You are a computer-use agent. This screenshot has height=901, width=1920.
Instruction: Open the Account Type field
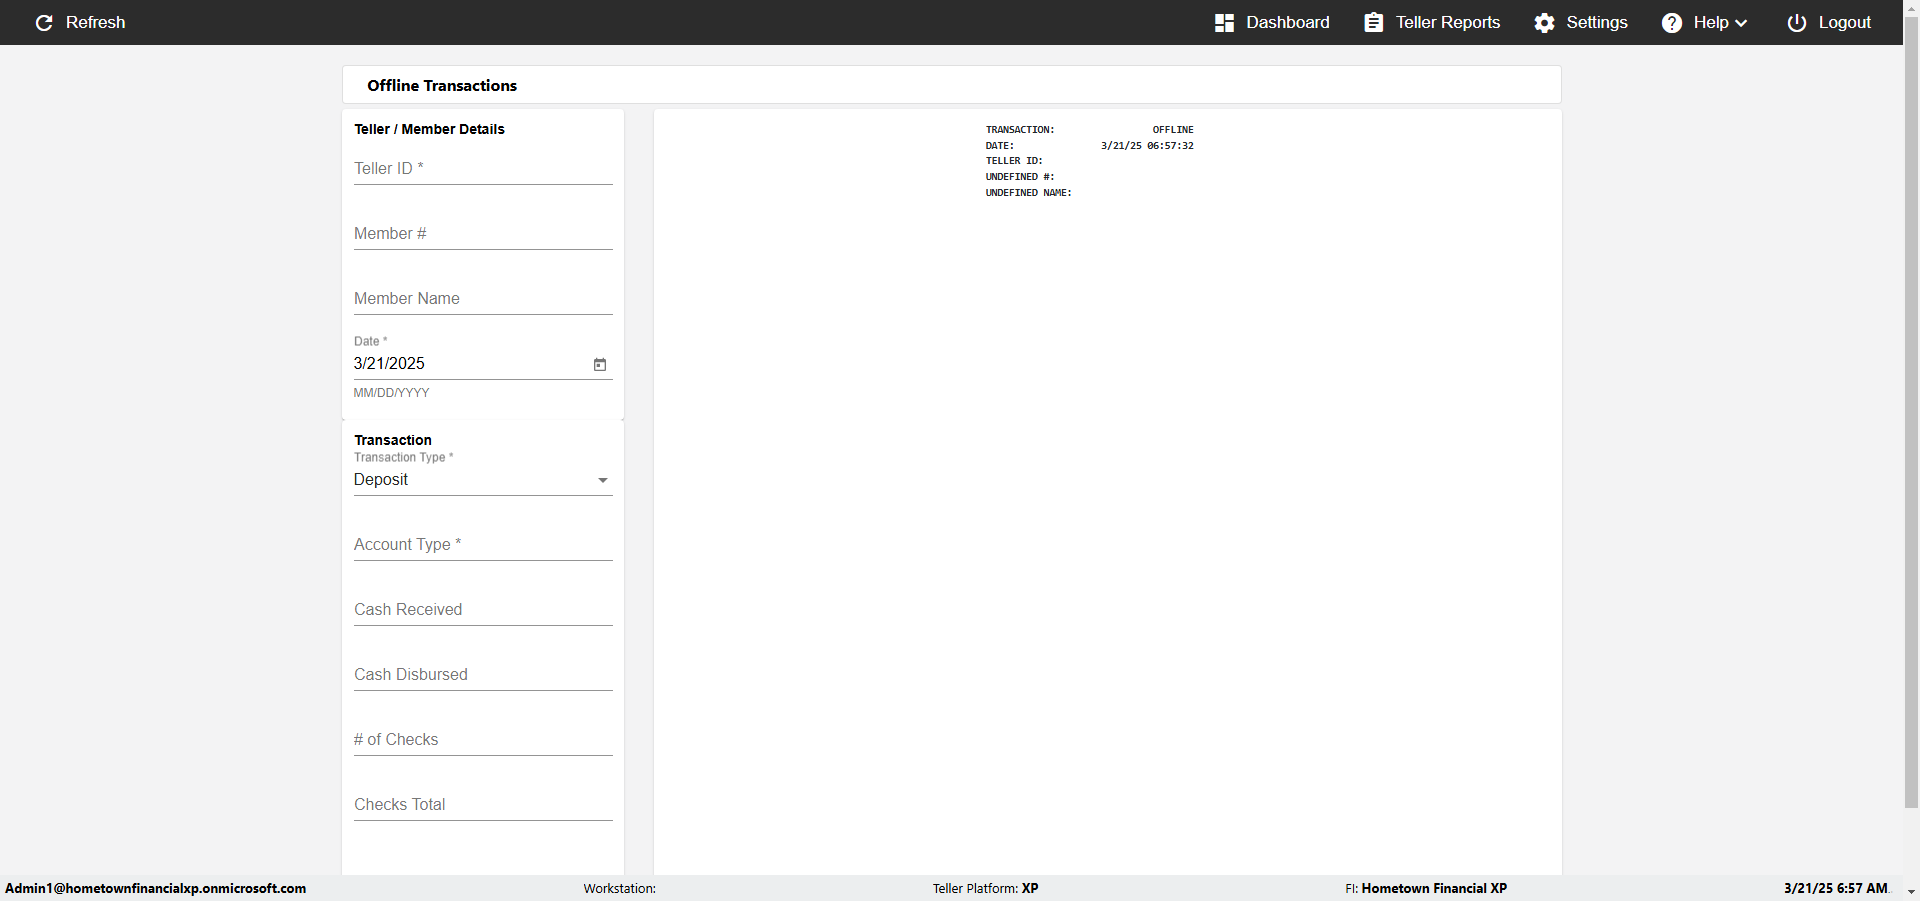point(483,544)
